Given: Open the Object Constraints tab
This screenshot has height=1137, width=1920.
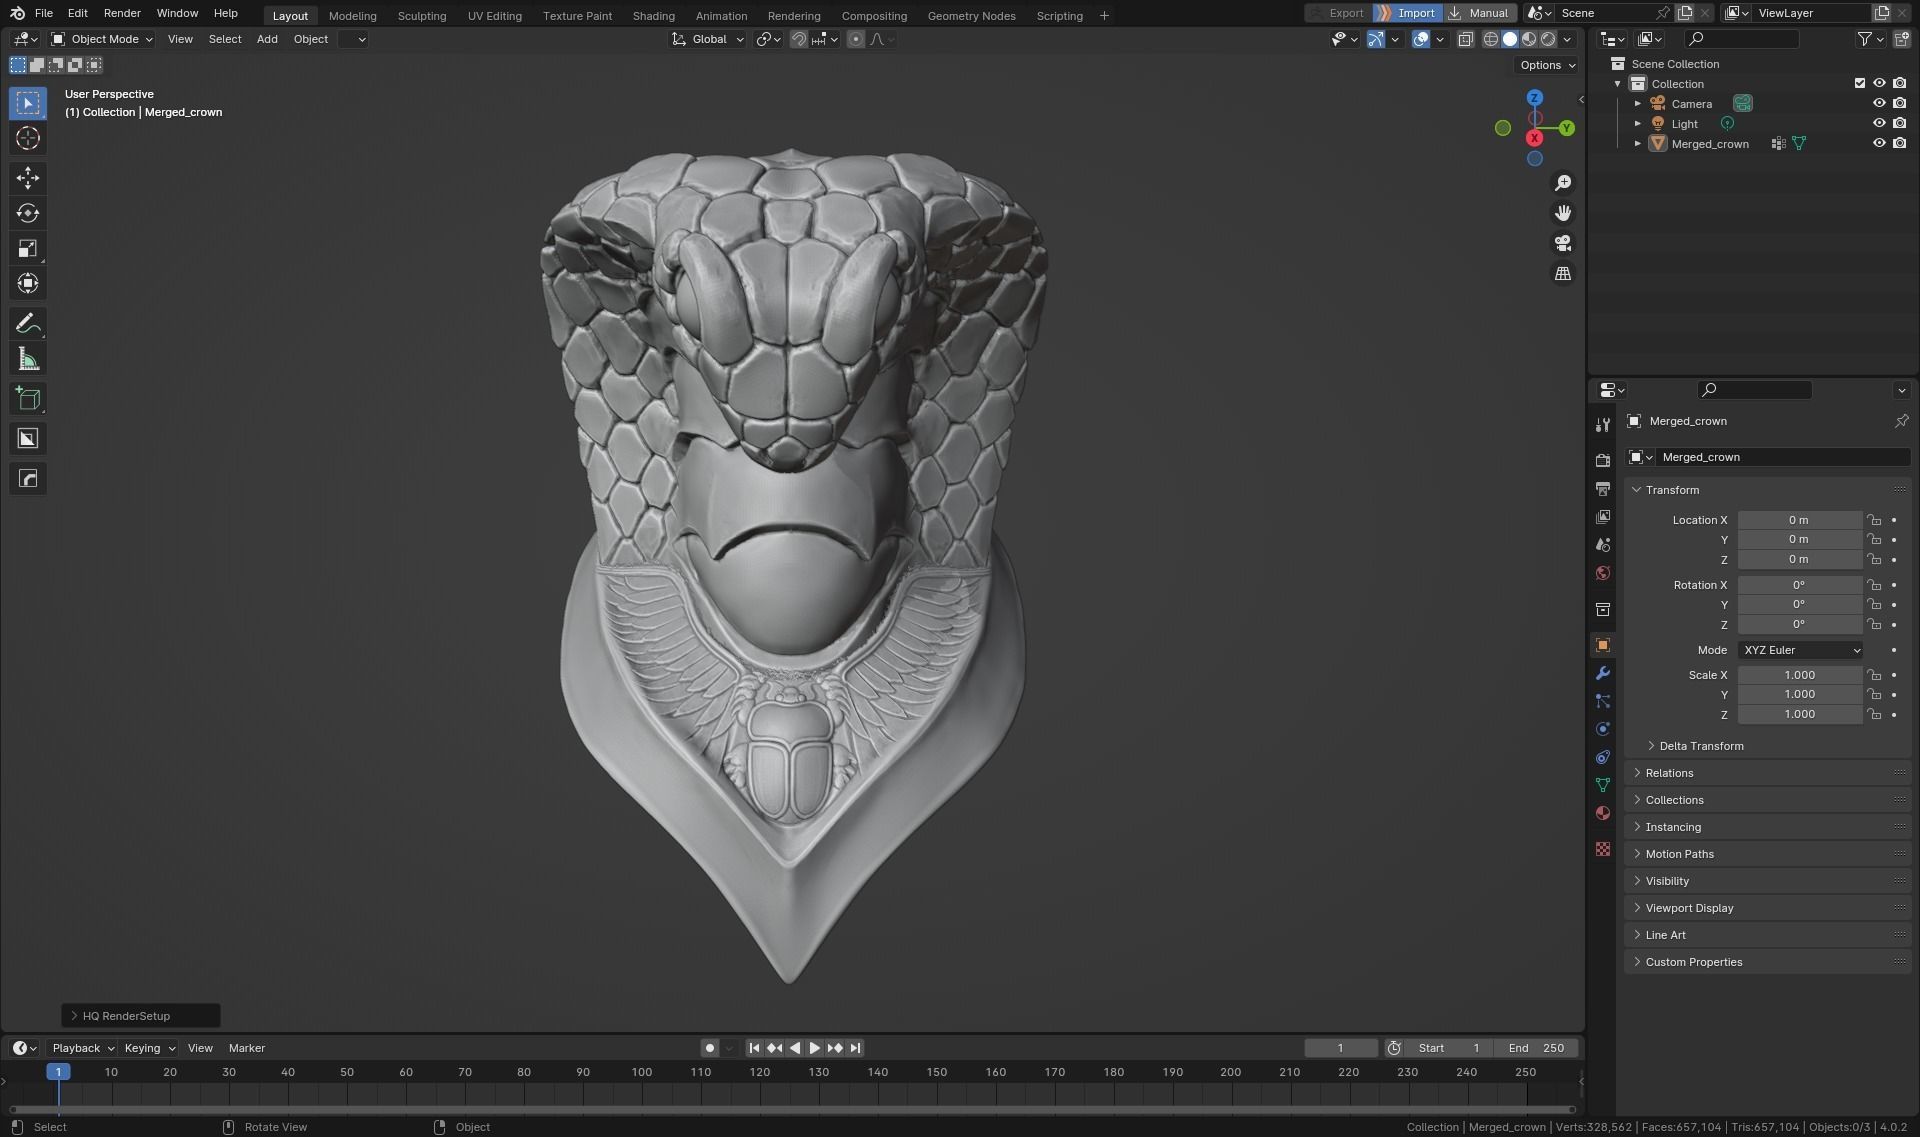Looking at the screenshot, I should (x=1603, y=757).
